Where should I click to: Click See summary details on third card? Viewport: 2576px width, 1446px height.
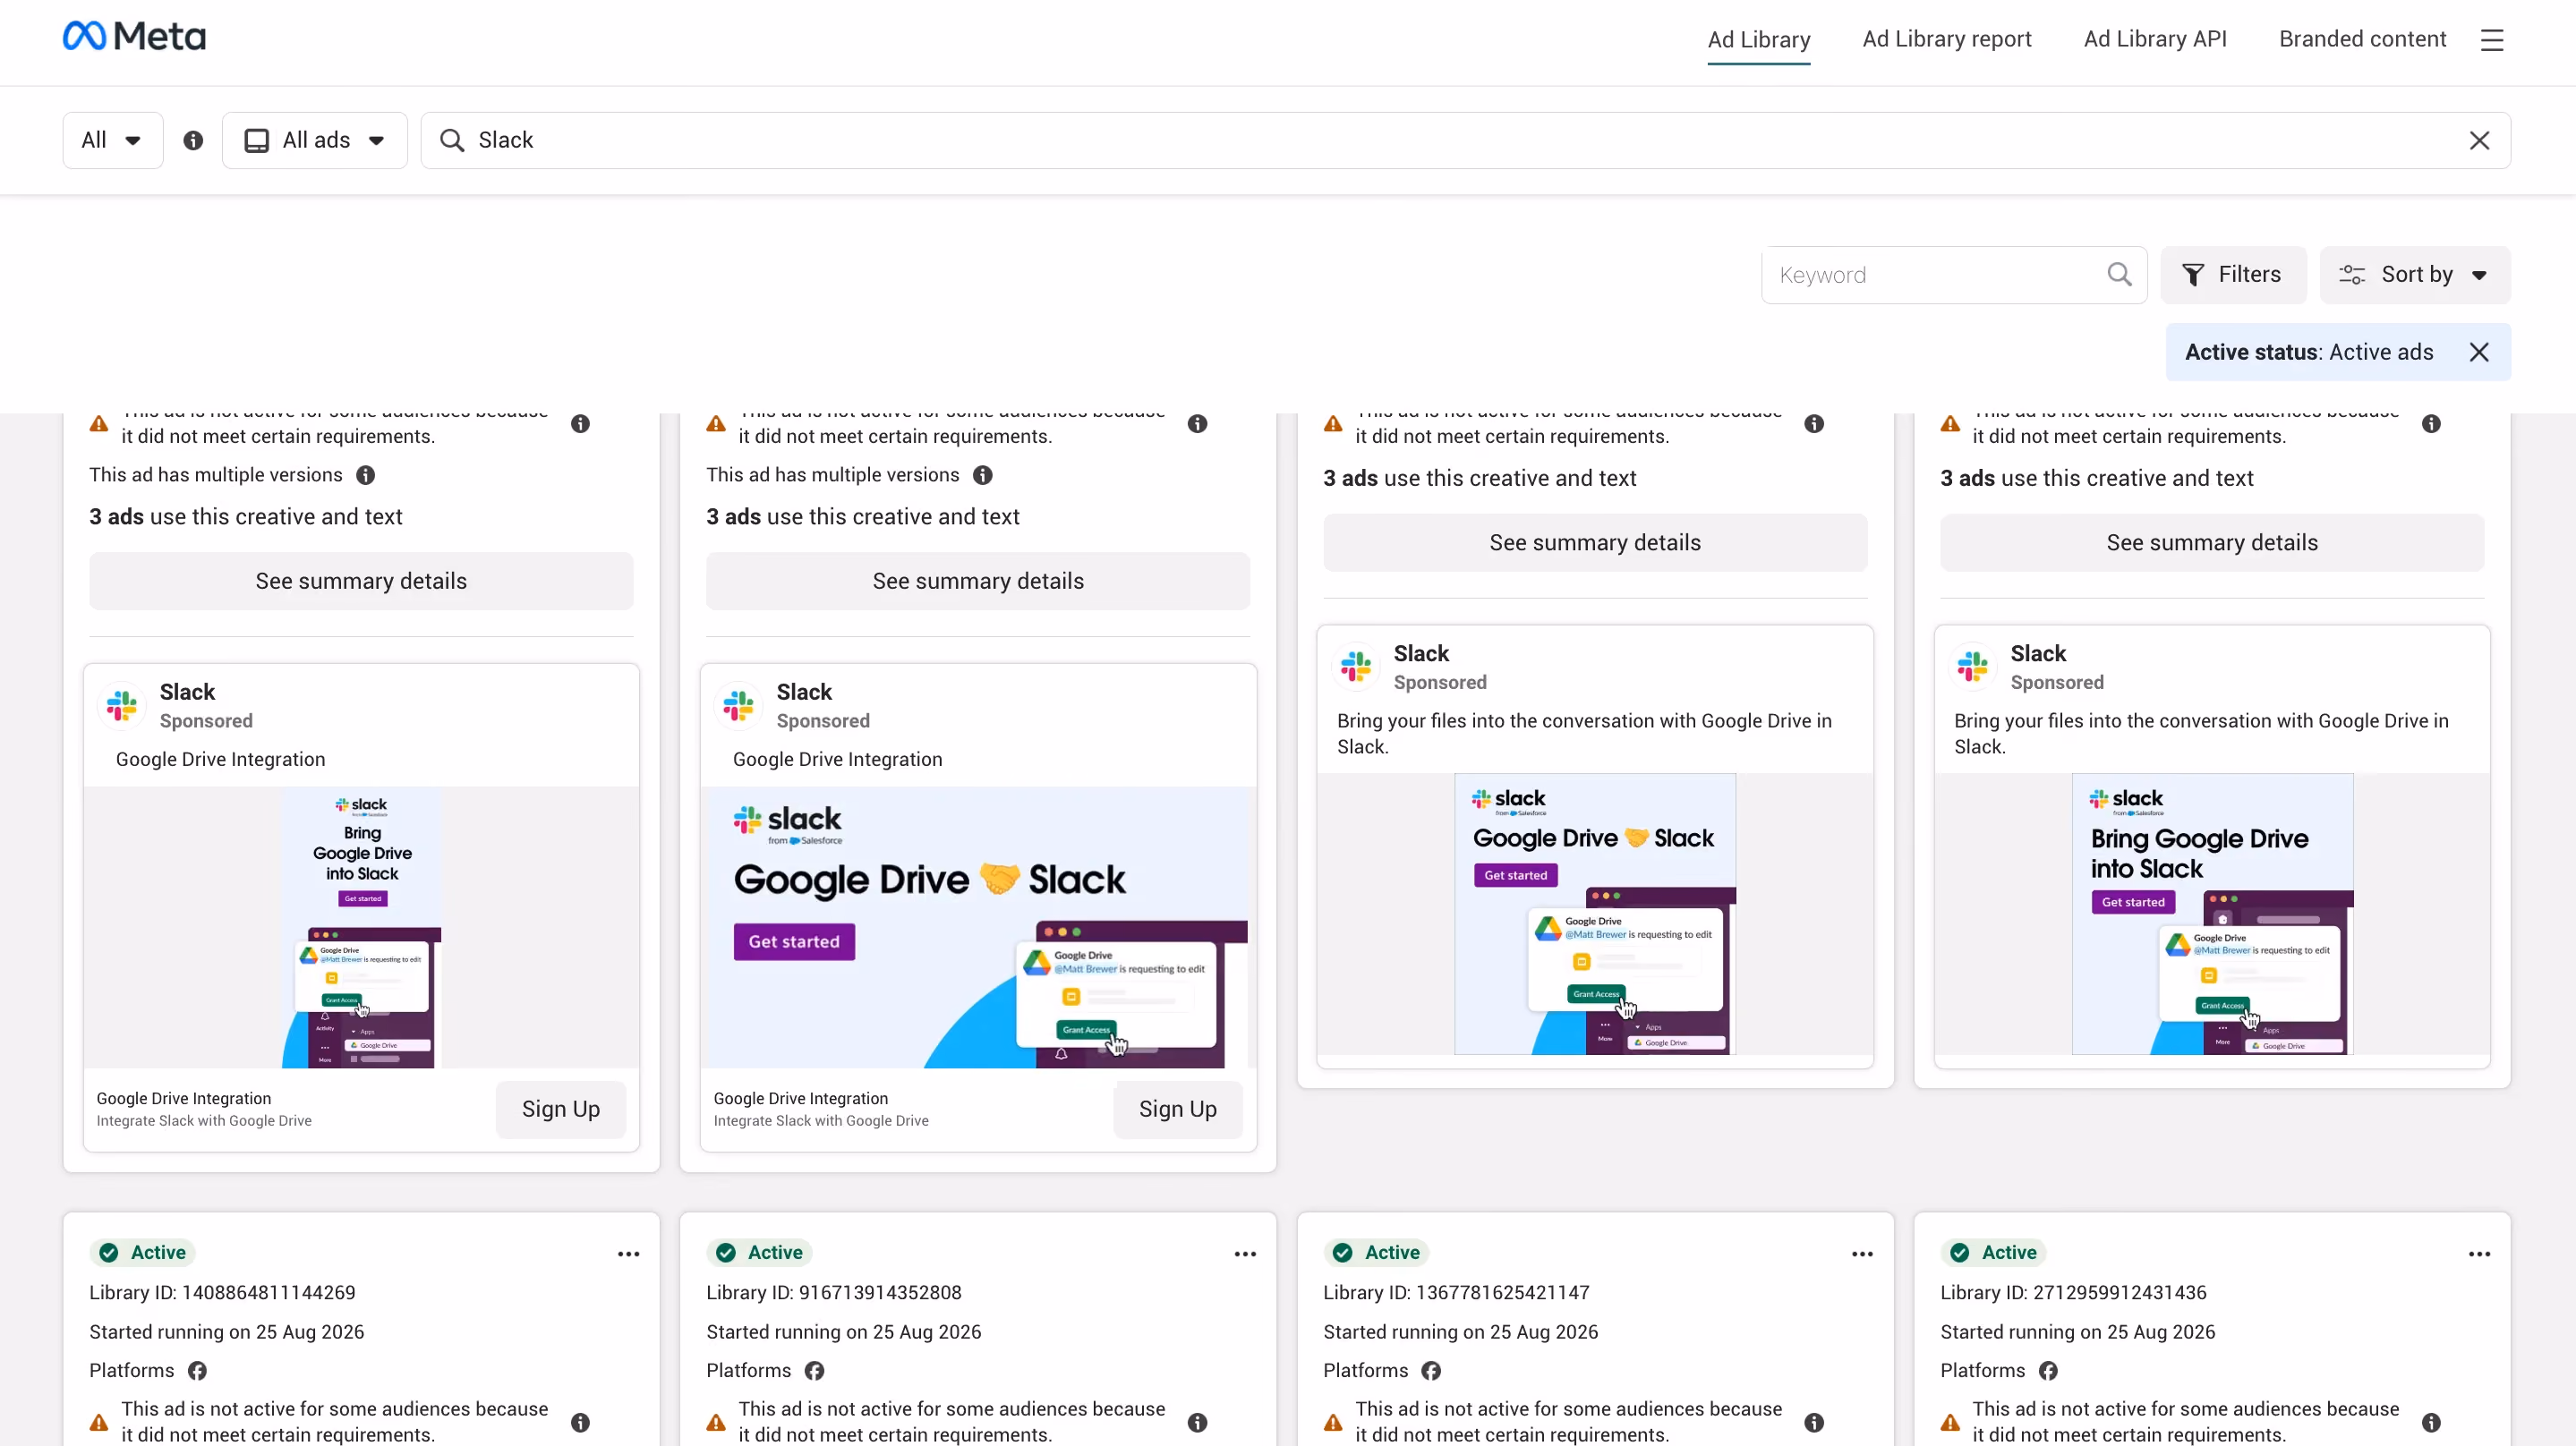[1595, 543]
